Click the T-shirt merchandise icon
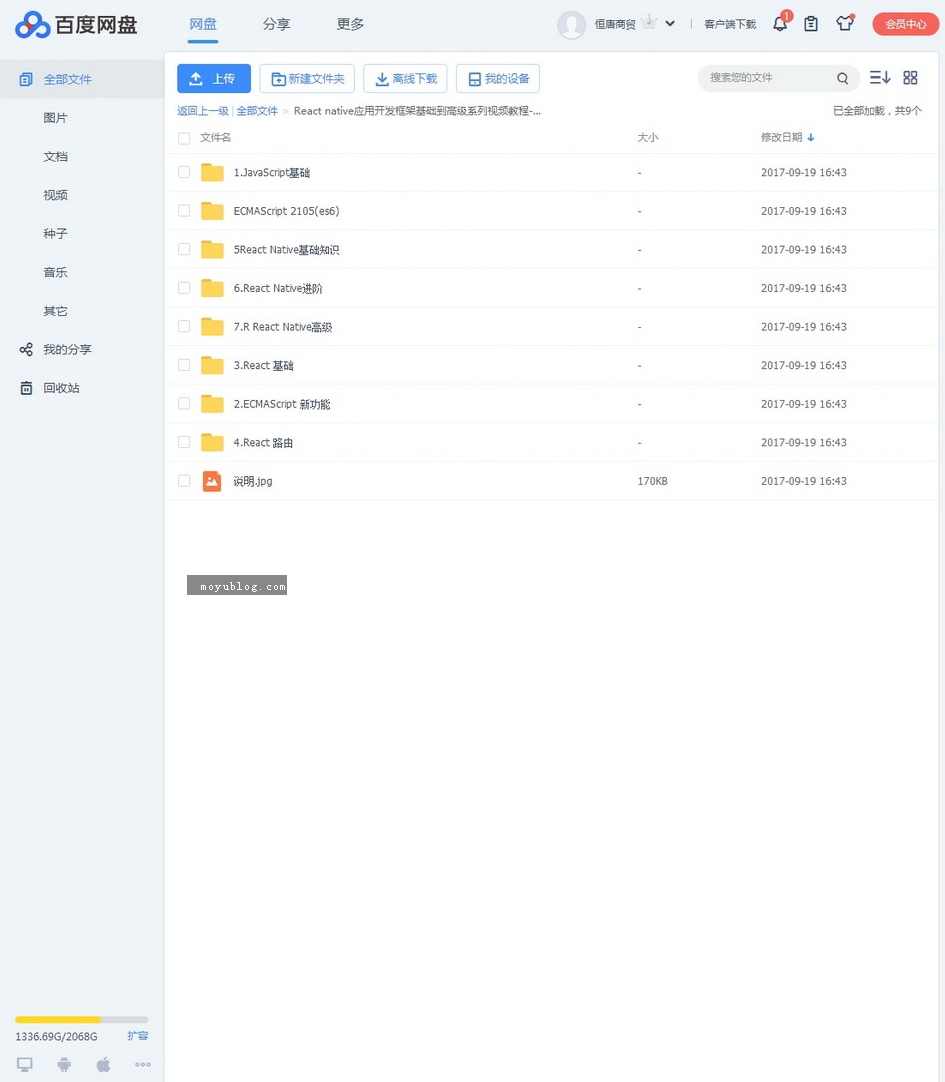 845,23
